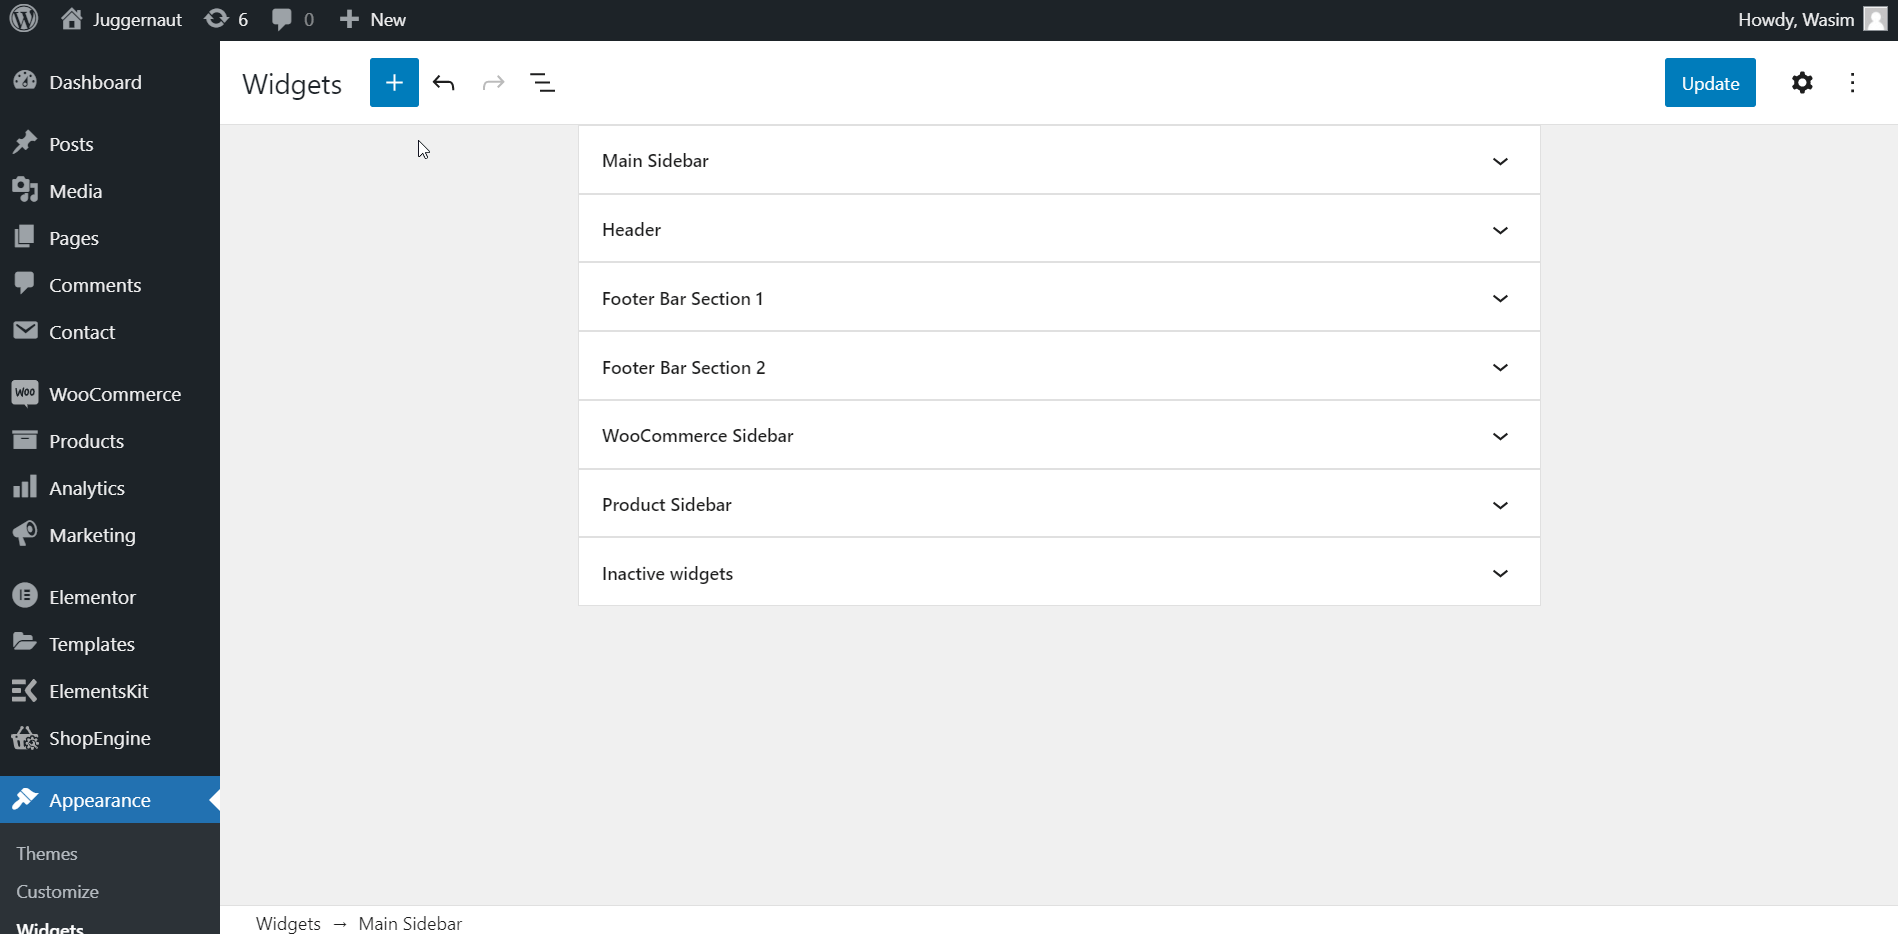Open the ShopEngine menu

pyautogui.click(x=110, y=738)
